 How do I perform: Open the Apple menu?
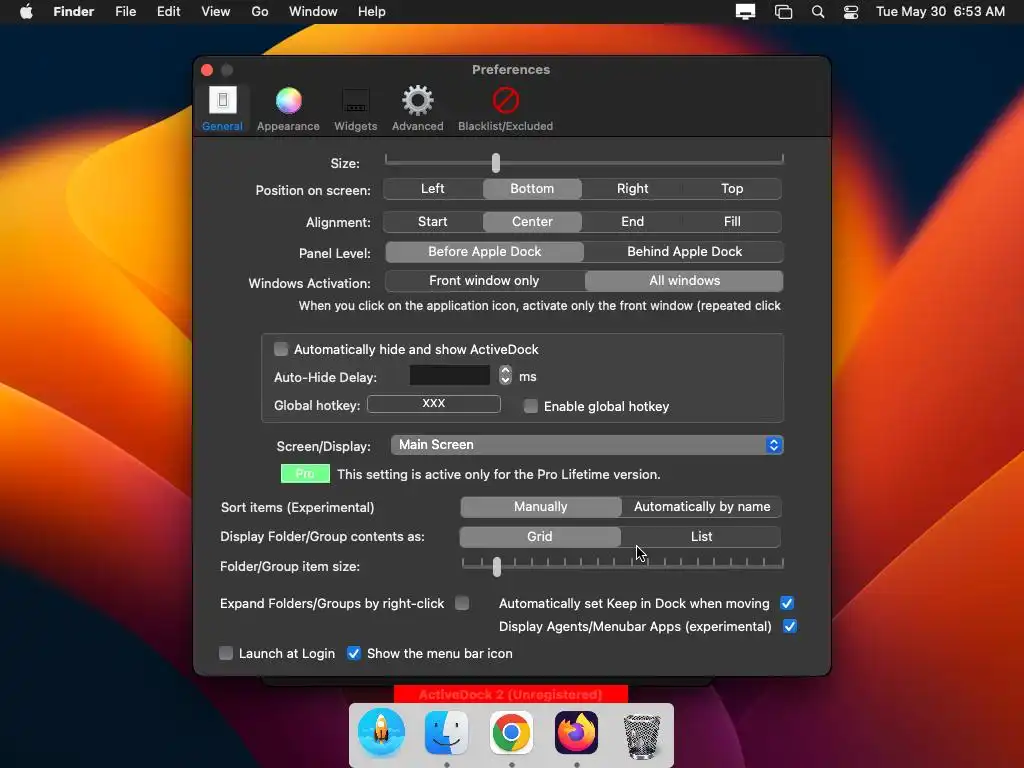coord(26,12)
